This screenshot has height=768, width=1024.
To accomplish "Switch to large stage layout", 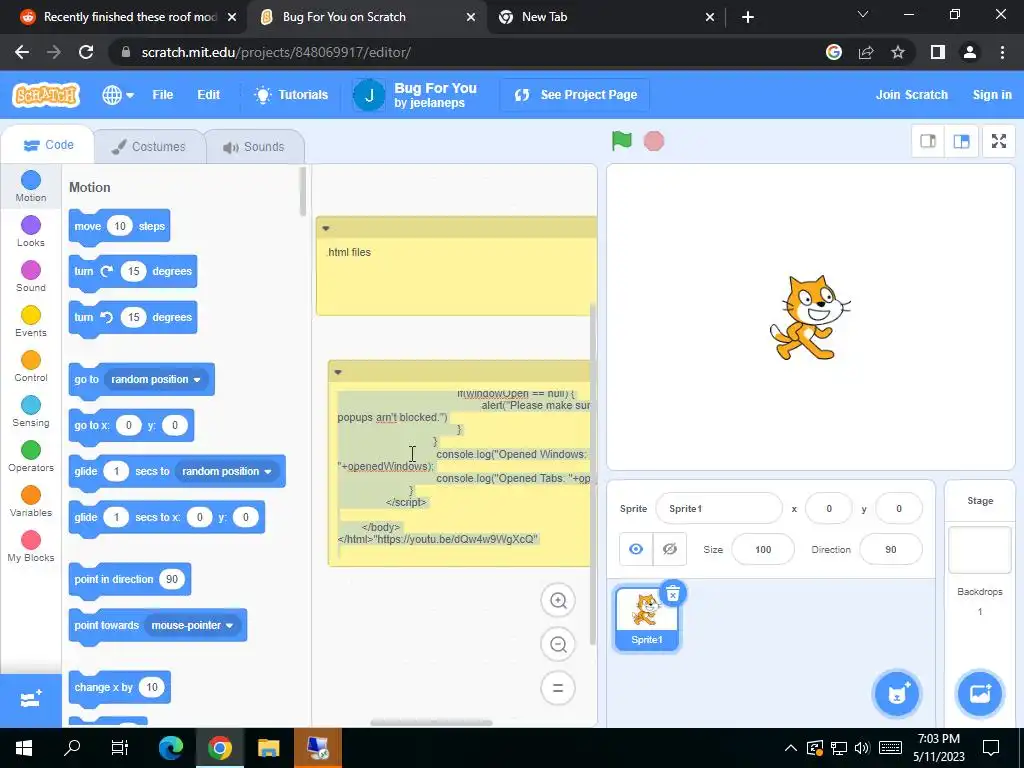I will click(x=961, y=141).
